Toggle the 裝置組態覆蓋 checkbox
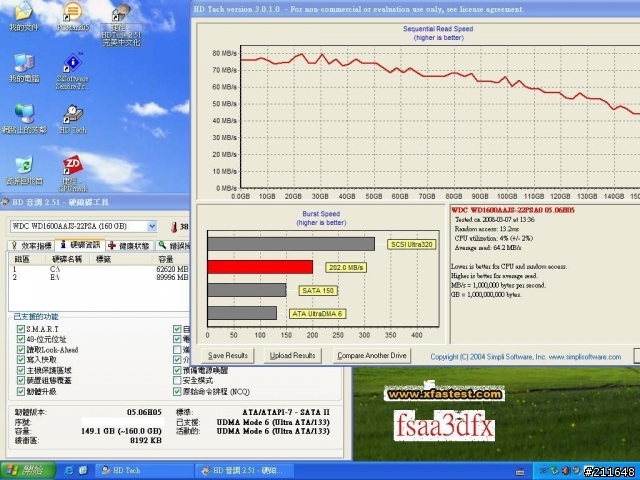640x480 pixels. point(20,380)
